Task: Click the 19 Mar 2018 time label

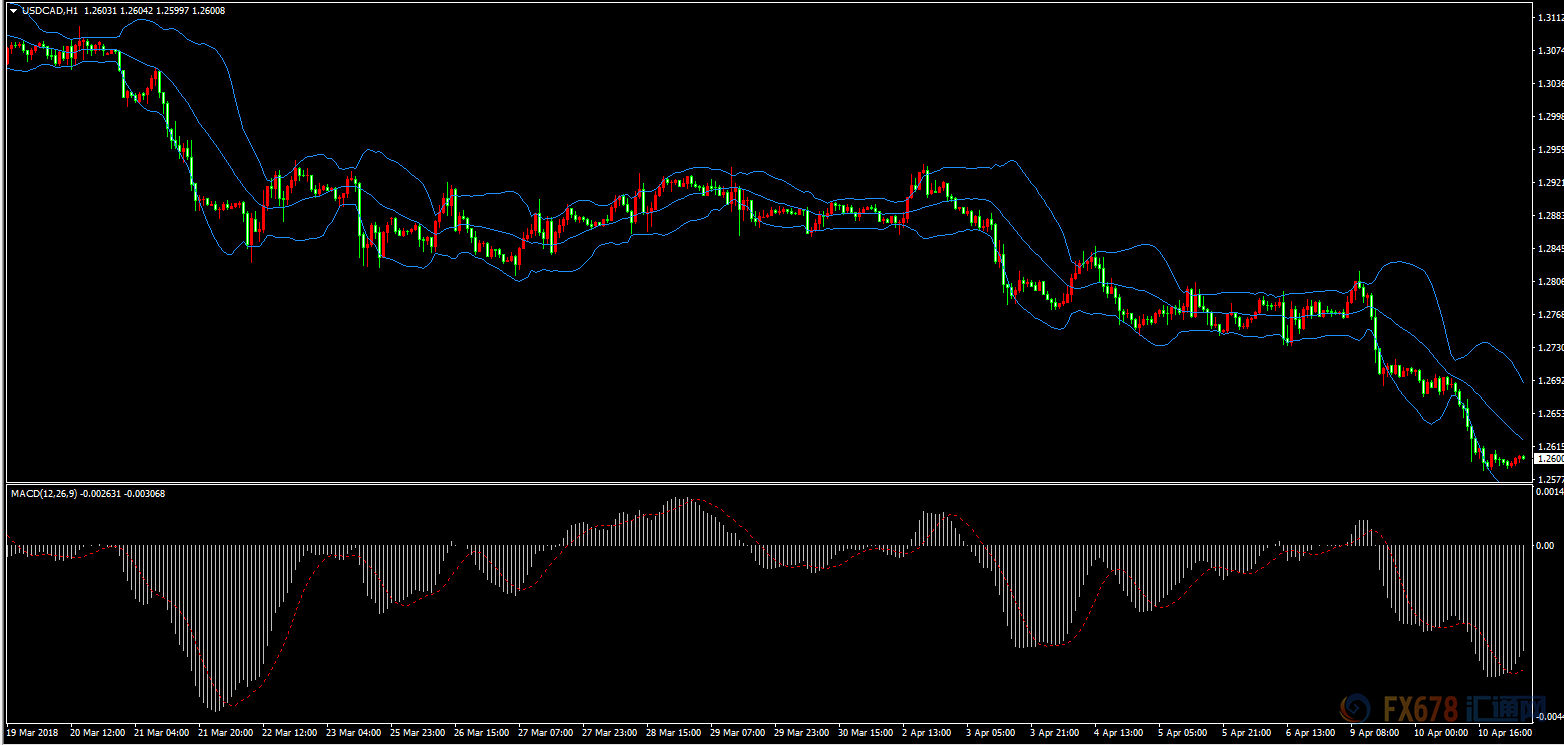Action: point(32,733)
